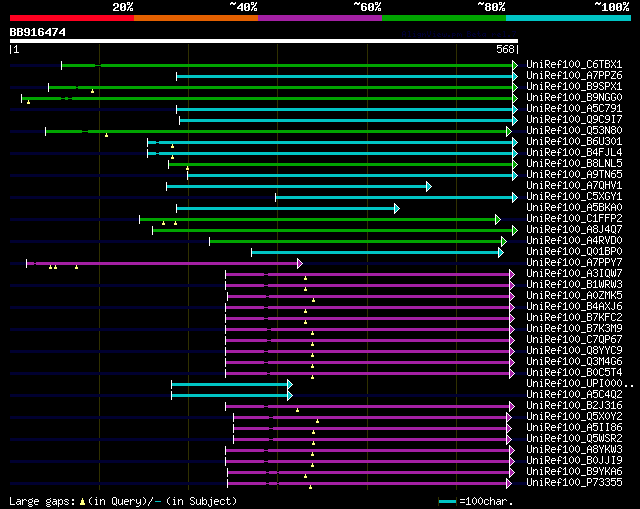Click the orange ~40% identity legend segment
This screenshot has width=640, height=509.
[196, 18]
